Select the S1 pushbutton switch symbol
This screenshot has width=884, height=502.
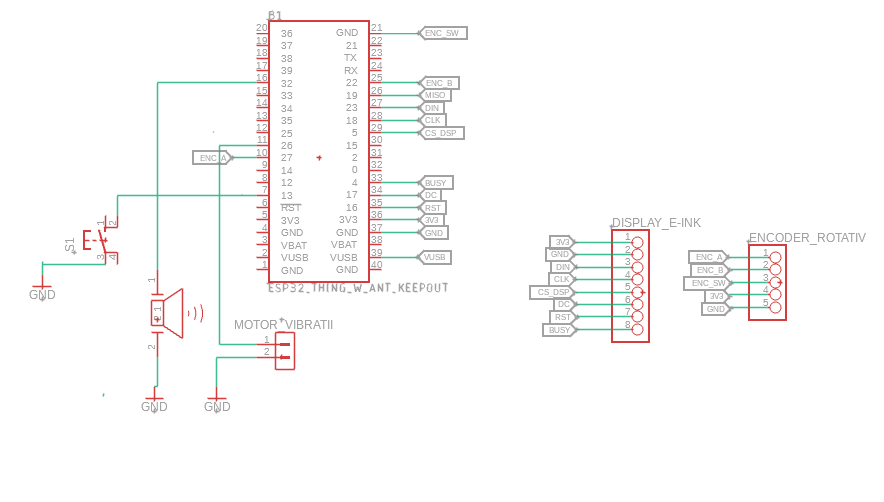pos(100,241)
